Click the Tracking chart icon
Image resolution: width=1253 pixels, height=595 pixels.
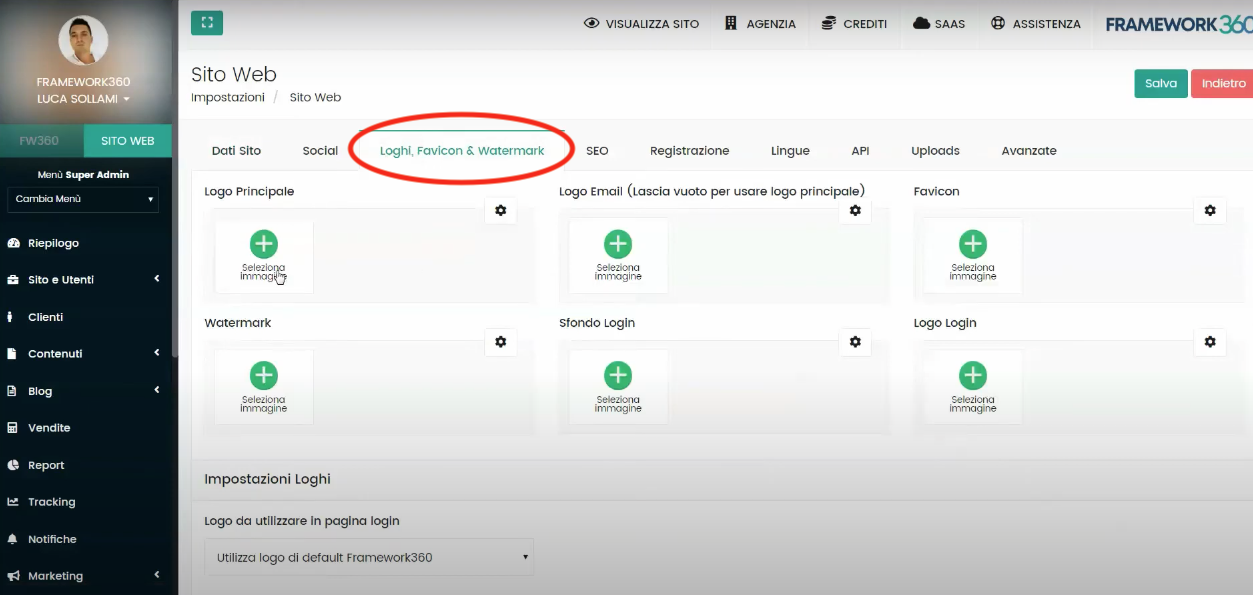13,502
